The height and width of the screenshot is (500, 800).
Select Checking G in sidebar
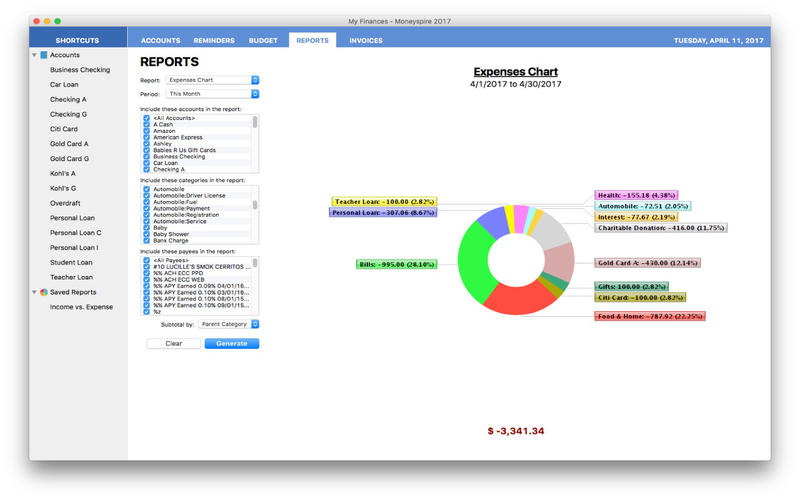(68, 114)
